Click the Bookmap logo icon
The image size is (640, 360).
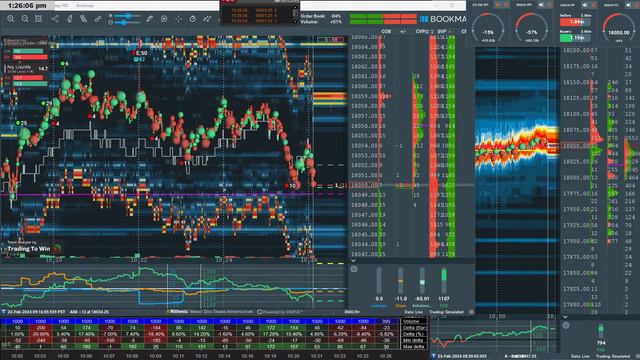424,19
